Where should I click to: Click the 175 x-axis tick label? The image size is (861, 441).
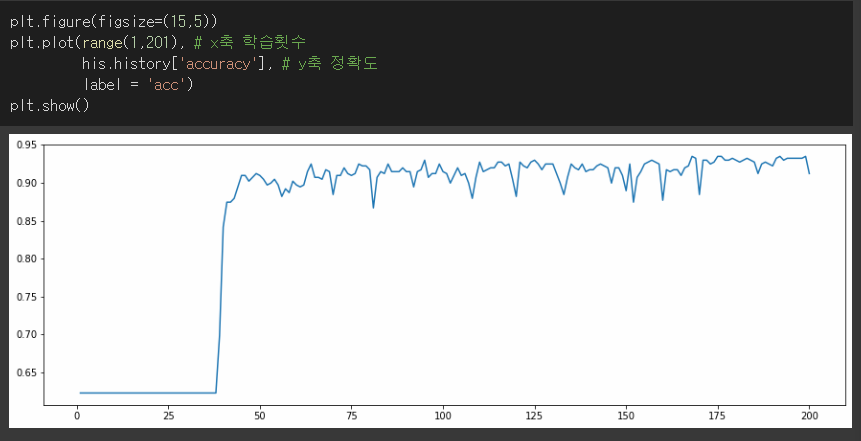point(718,416)
